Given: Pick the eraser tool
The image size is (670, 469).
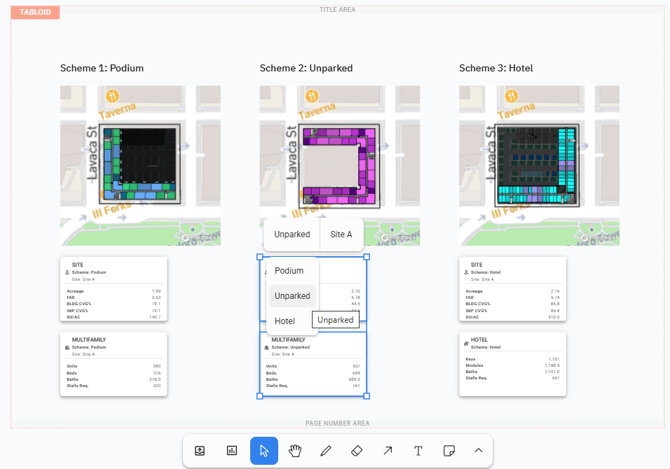Looking at the screenshot, I should [357, 451].
